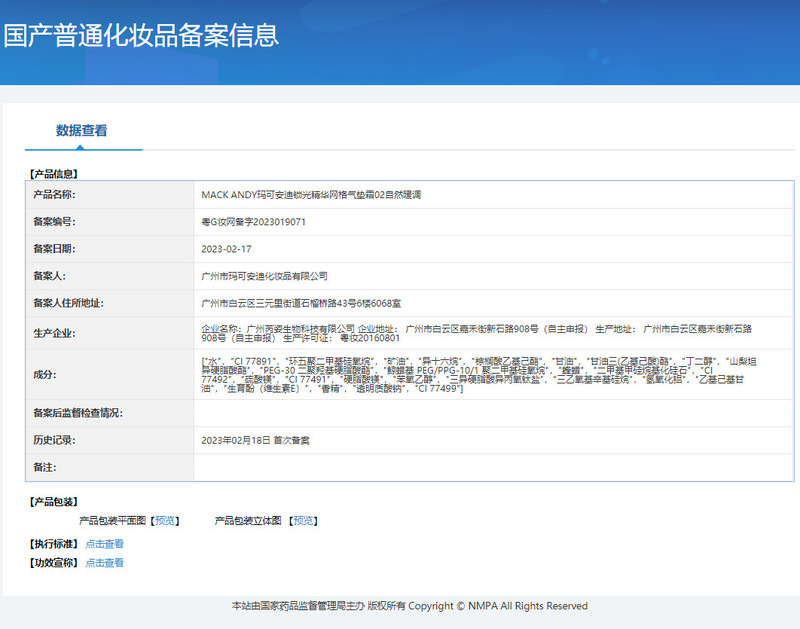Image resolution: width=800 pixels, height=629 pixels.
Task: Open 预览 link for 产品包装立体图
Action: pyautogui.click(x=303, y=521)
